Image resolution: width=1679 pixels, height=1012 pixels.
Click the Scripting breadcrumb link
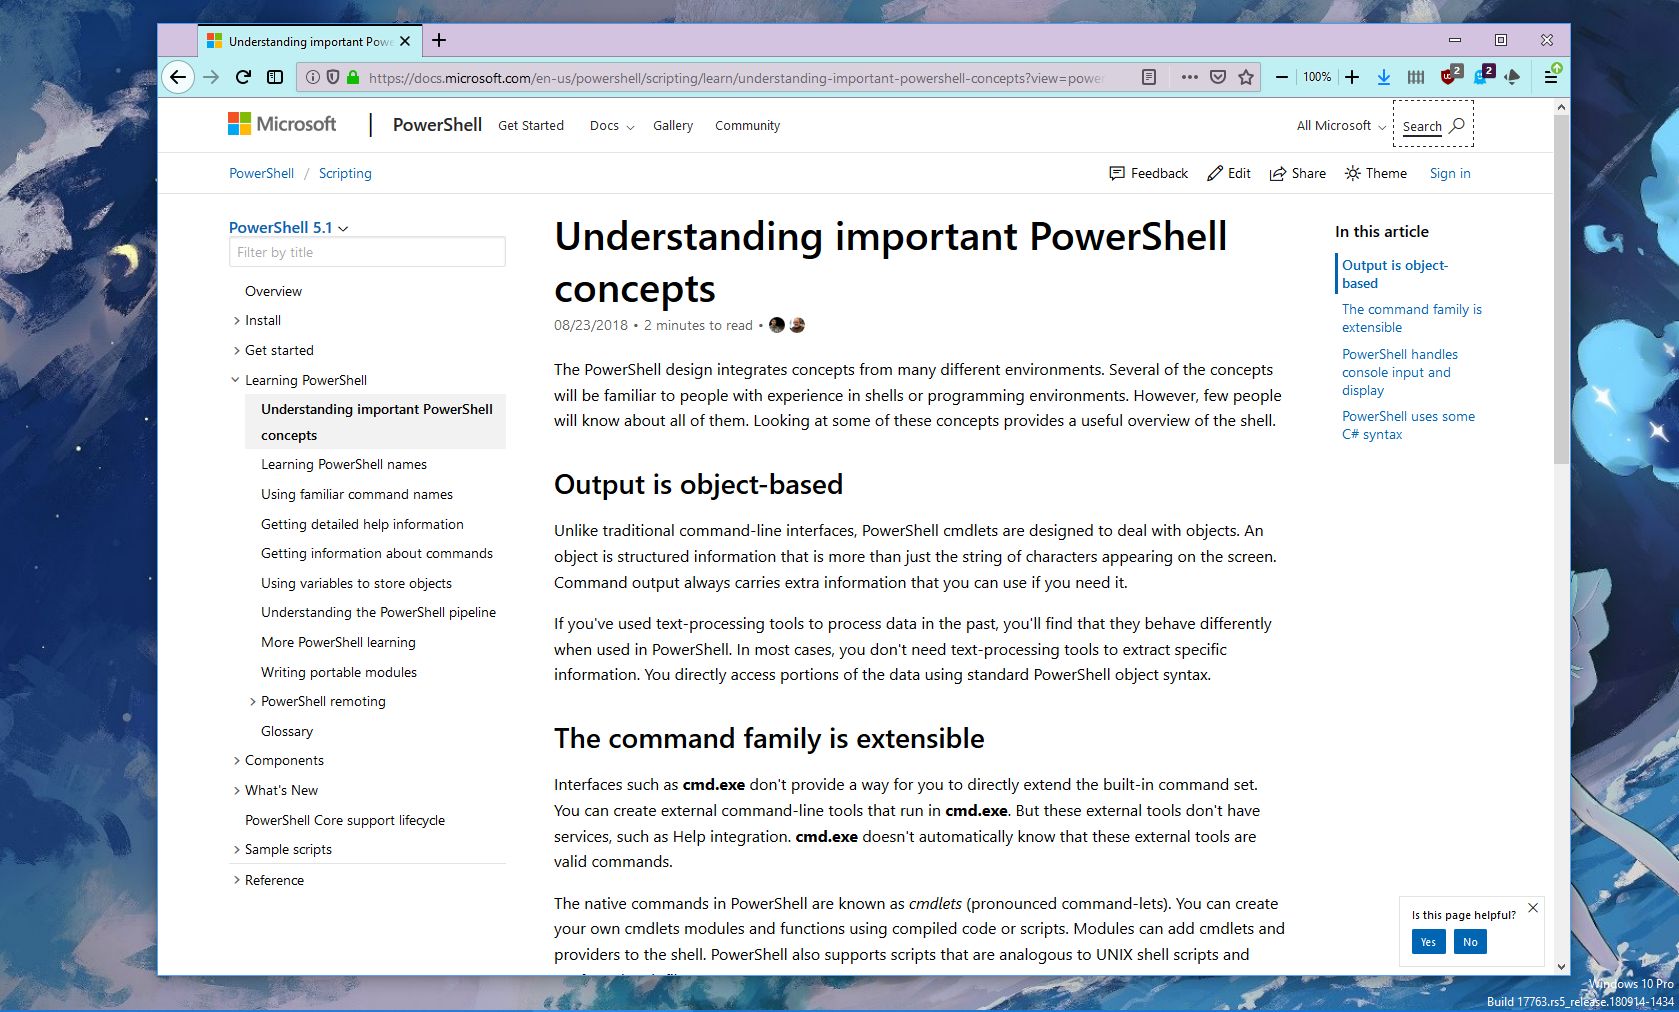tap(345, 173)
